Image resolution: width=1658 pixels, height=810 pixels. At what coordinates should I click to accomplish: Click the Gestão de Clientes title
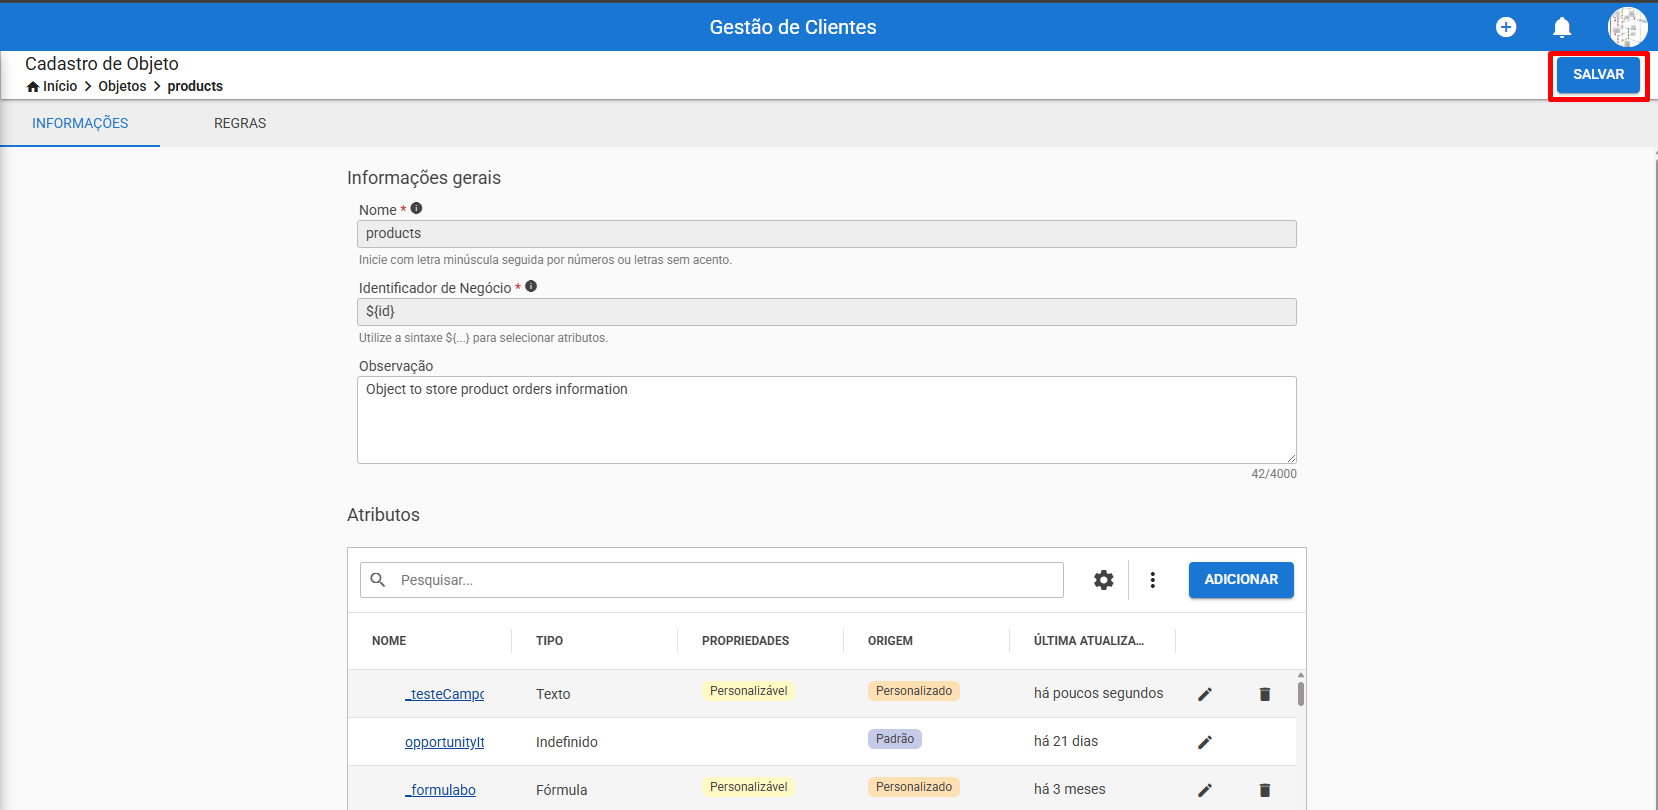tap(793, 27)
